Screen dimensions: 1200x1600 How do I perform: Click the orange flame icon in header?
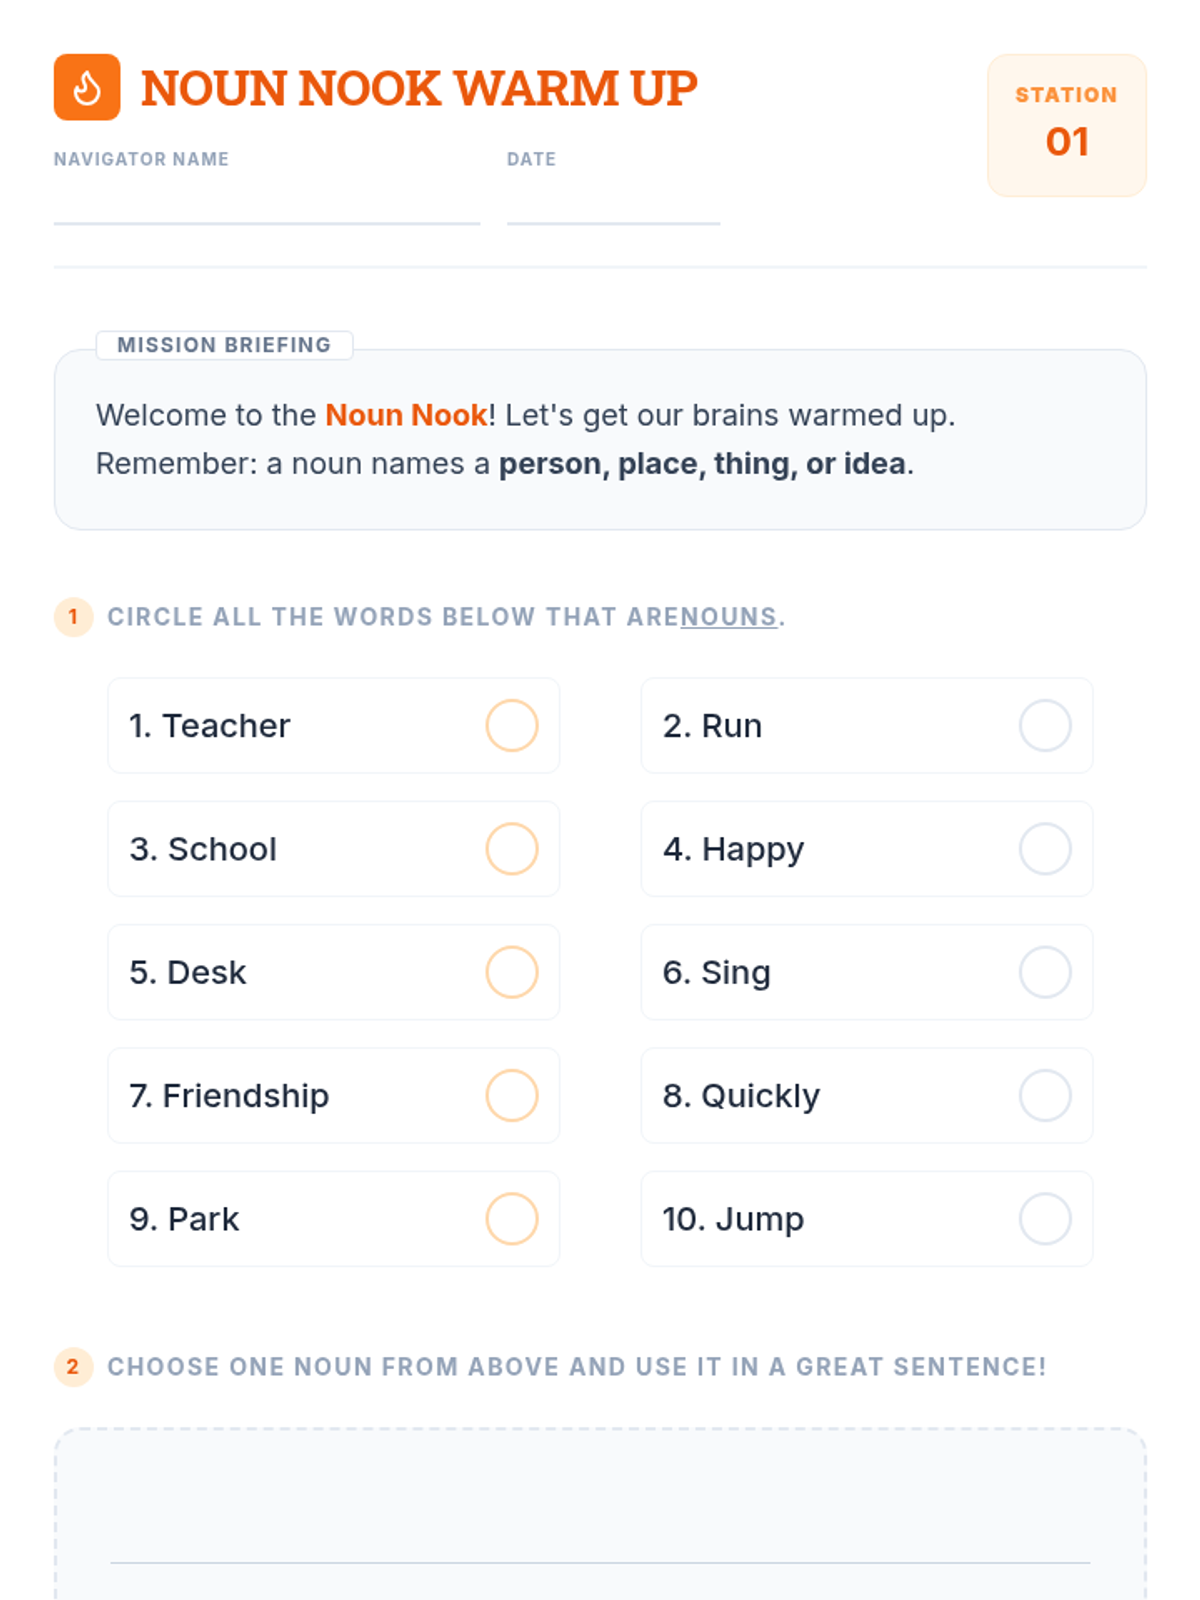coord(87,87)
